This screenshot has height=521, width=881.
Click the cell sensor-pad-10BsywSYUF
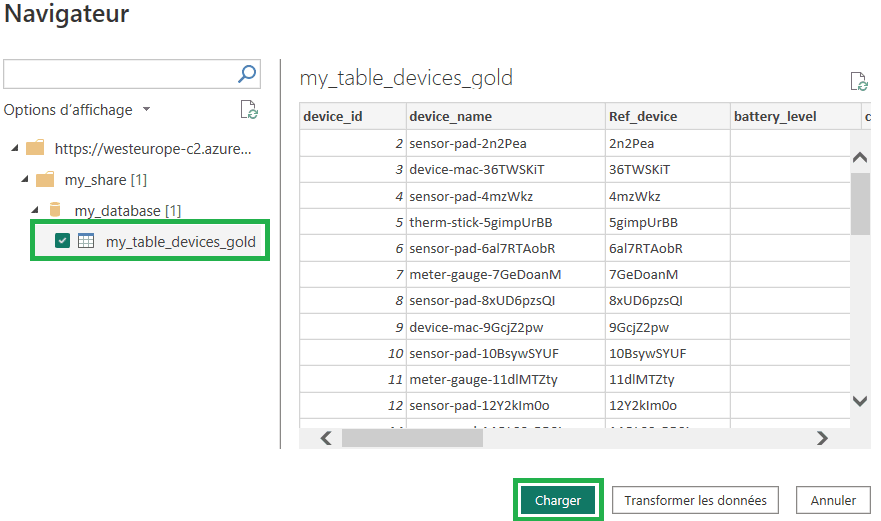pos(506,353)
